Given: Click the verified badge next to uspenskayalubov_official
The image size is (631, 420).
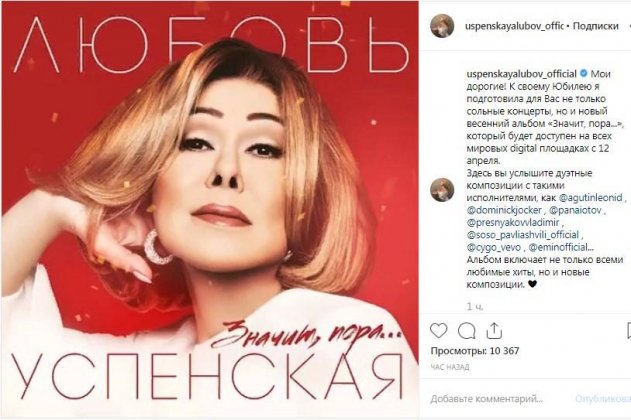Looking at the screenshot, I should click(x=583, y=74).
